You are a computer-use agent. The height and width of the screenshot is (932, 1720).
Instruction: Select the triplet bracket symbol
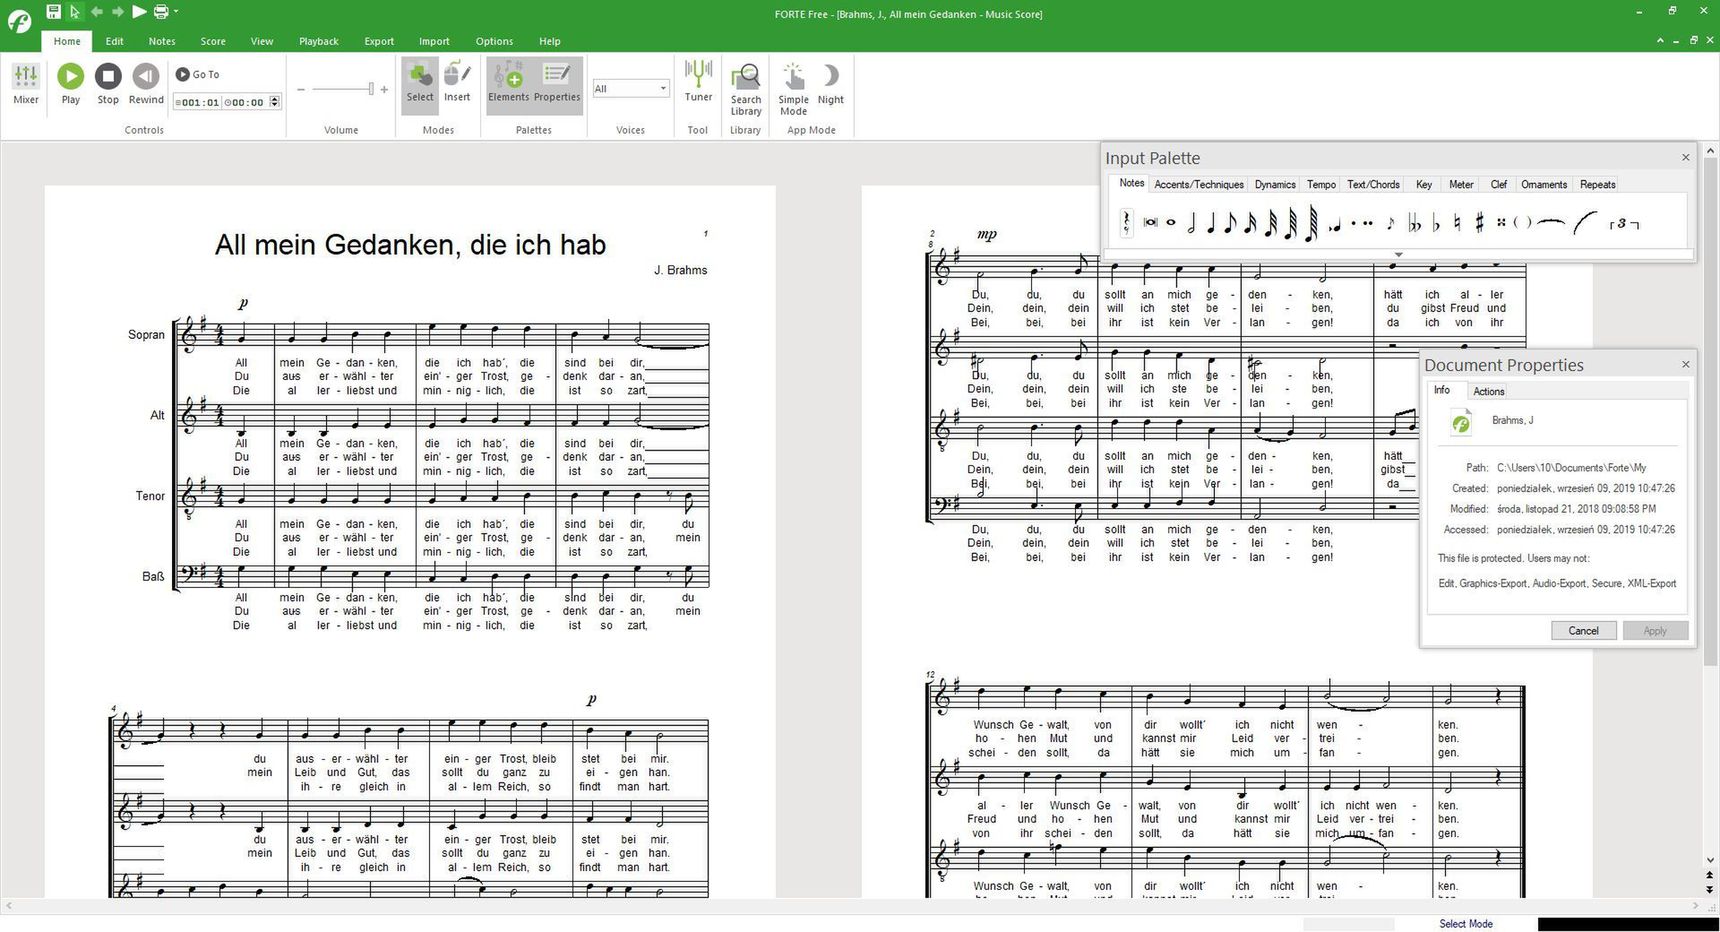pos(1624,224)
